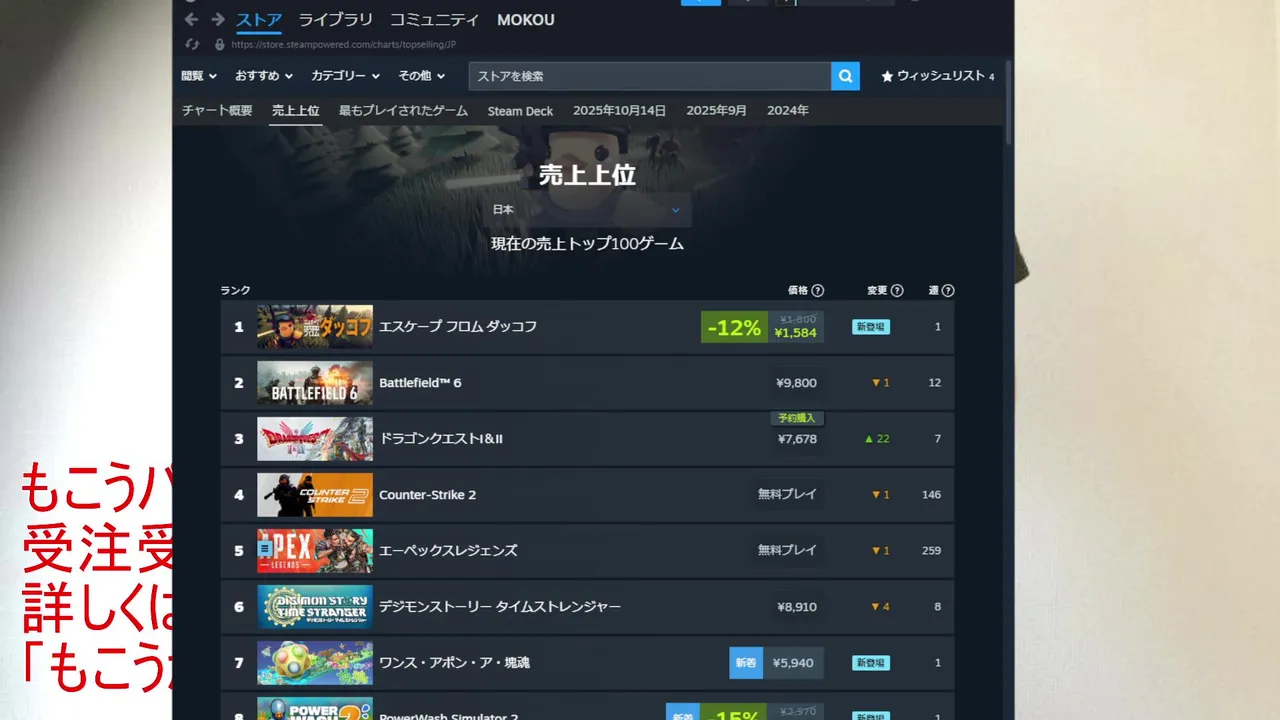Viewport: 1280px width, 720px height.
Task: Click the ¥1,584 discounted price
Action: (x=795, y=333)
